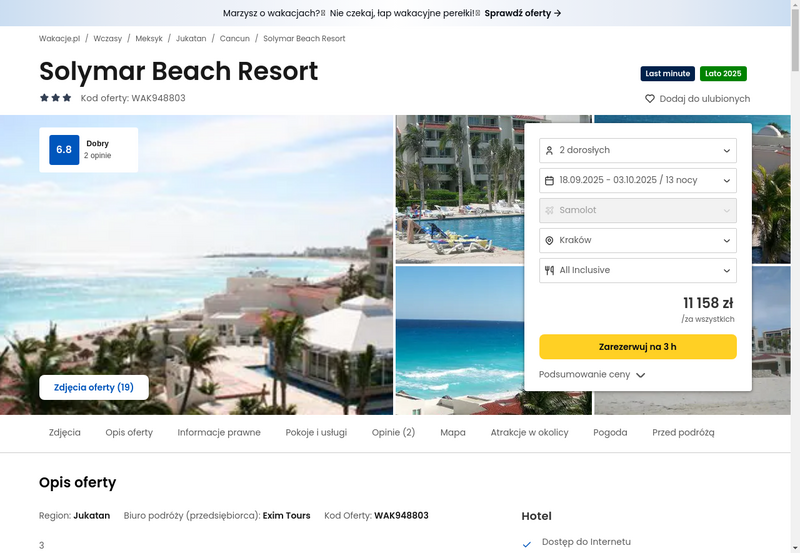The height and width of the screenshot is (553, 800).
Task: Open Zdjęcia oferty (19) gallery
Action: coord(94,387)
